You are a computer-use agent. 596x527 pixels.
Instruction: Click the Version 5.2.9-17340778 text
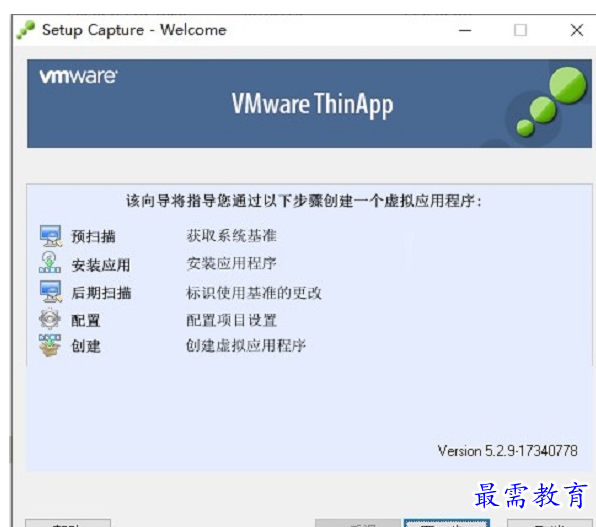coord(507,451)
